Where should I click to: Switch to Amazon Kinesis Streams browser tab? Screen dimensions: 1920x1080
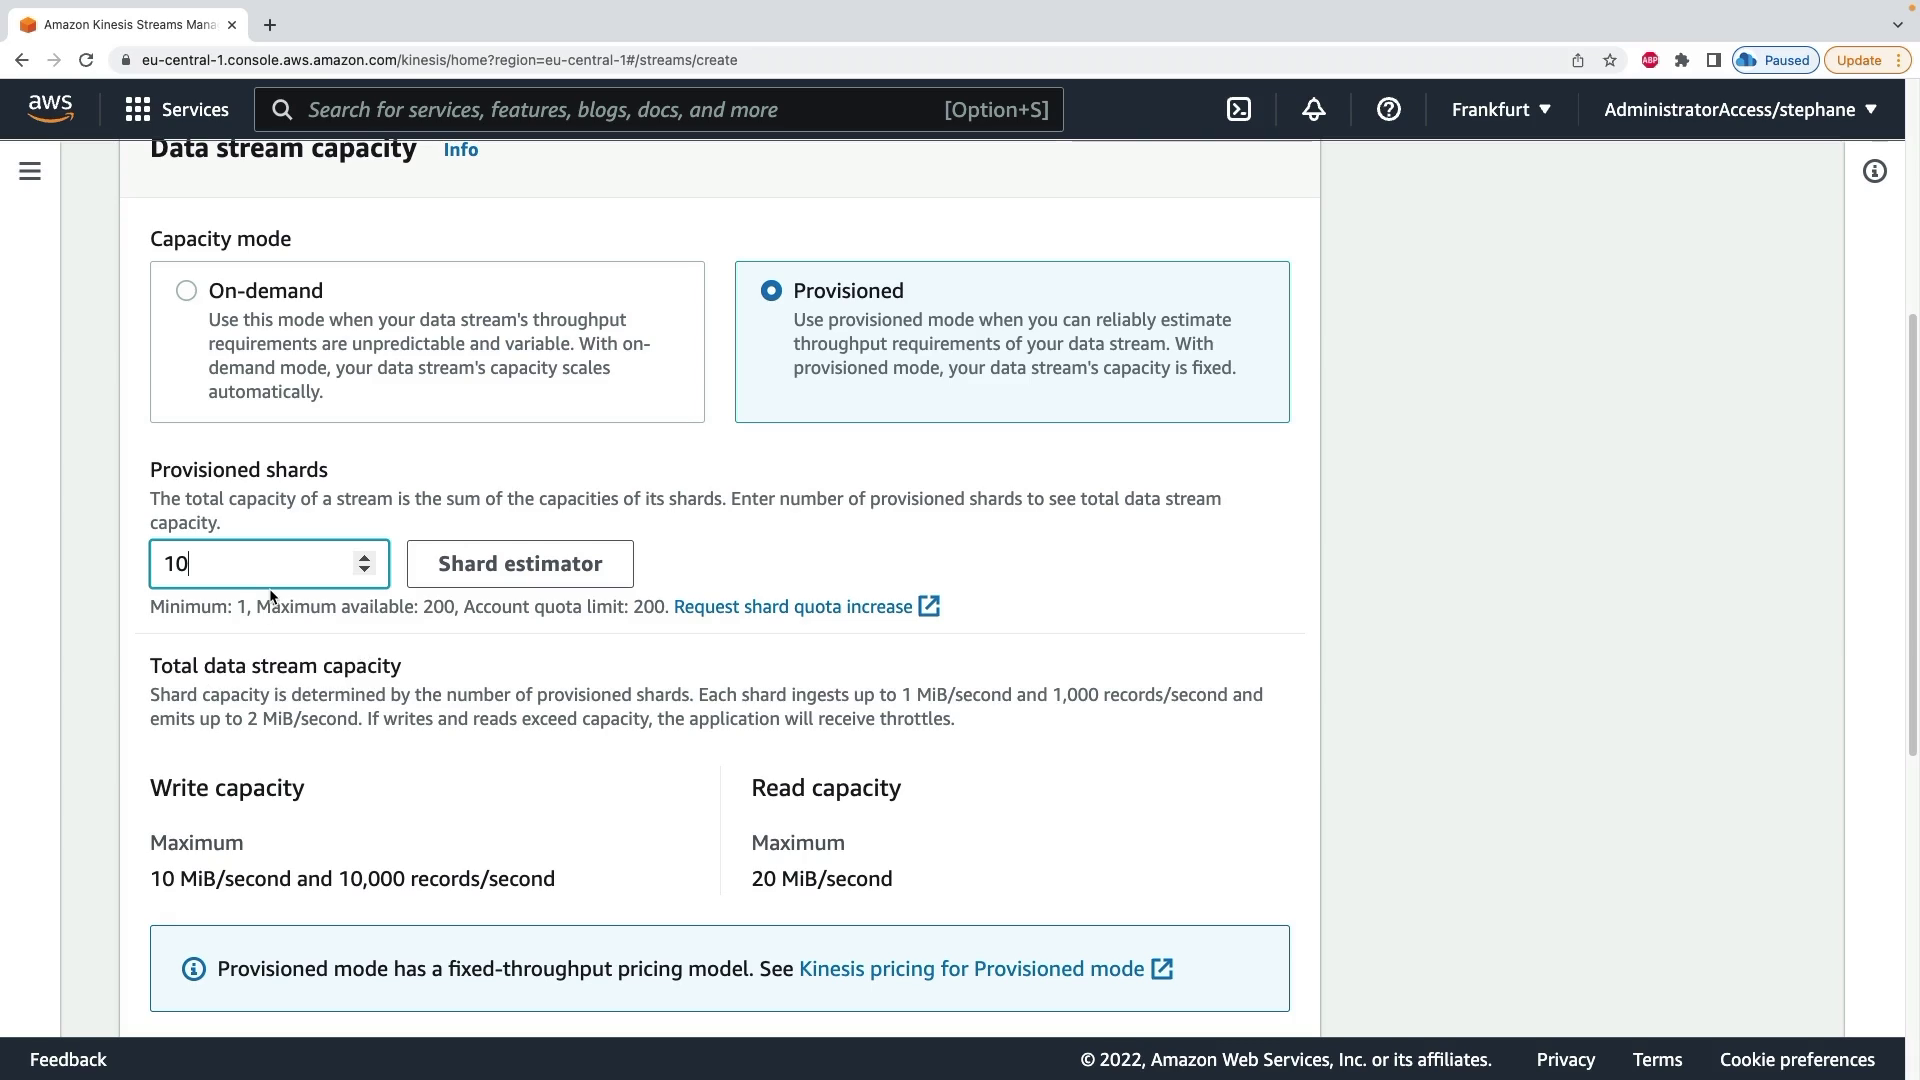(x=128, y=25)
